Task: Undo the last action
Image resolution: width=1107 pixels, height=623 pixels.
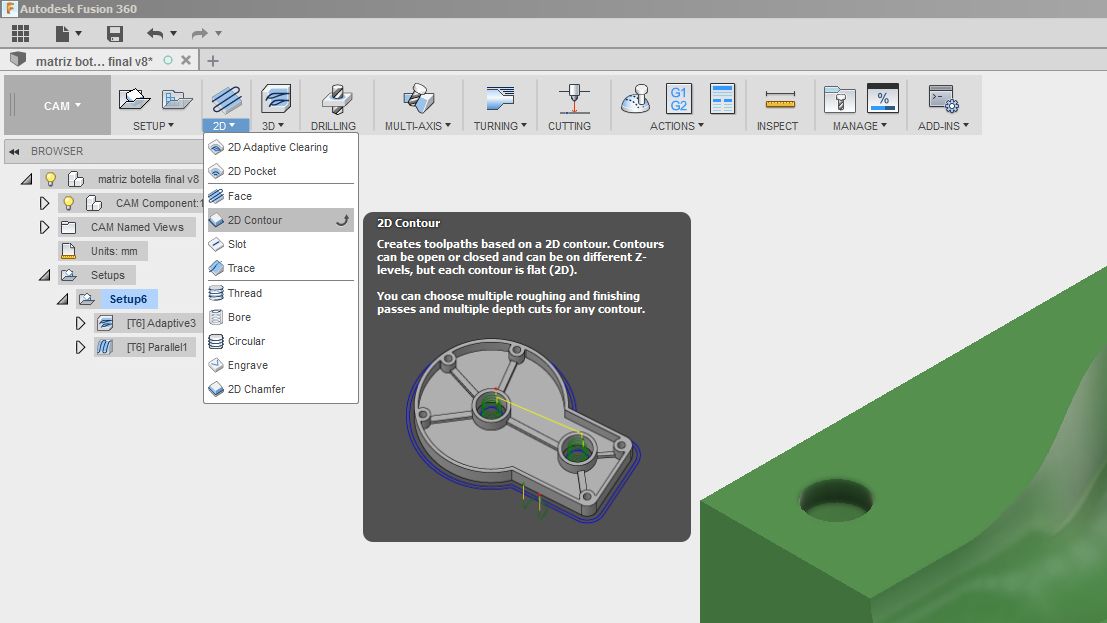Action: click(155, 33)
